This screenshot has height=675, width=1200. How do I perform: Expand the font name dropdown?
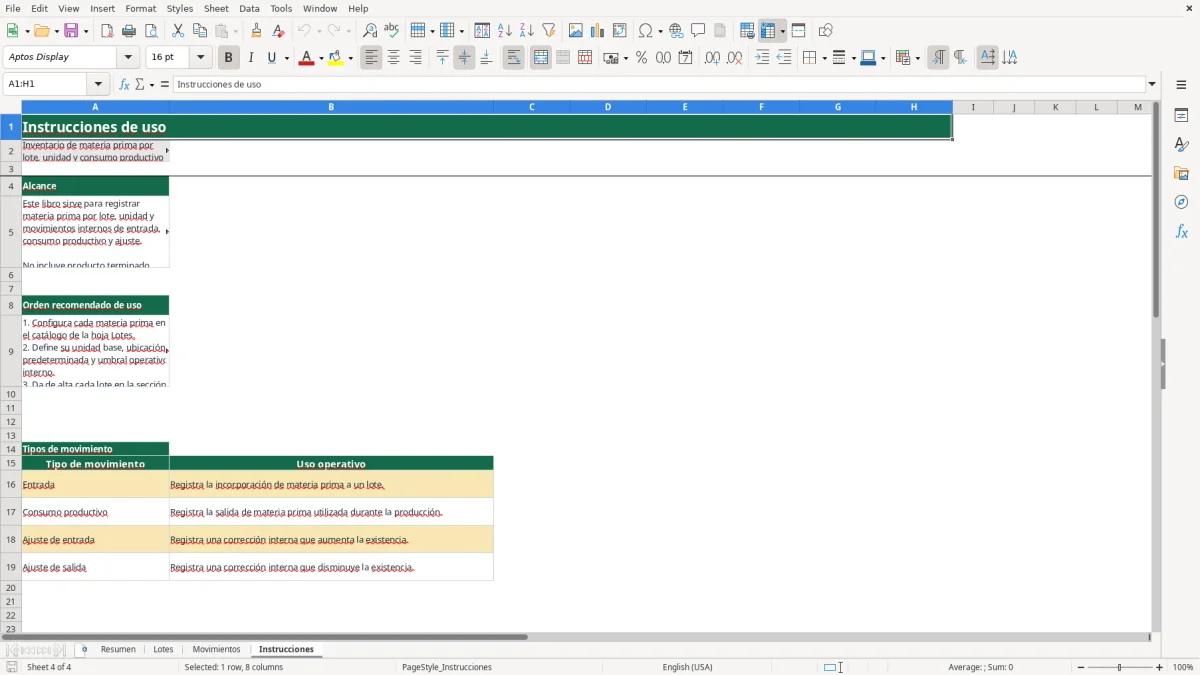coord(128,58)
